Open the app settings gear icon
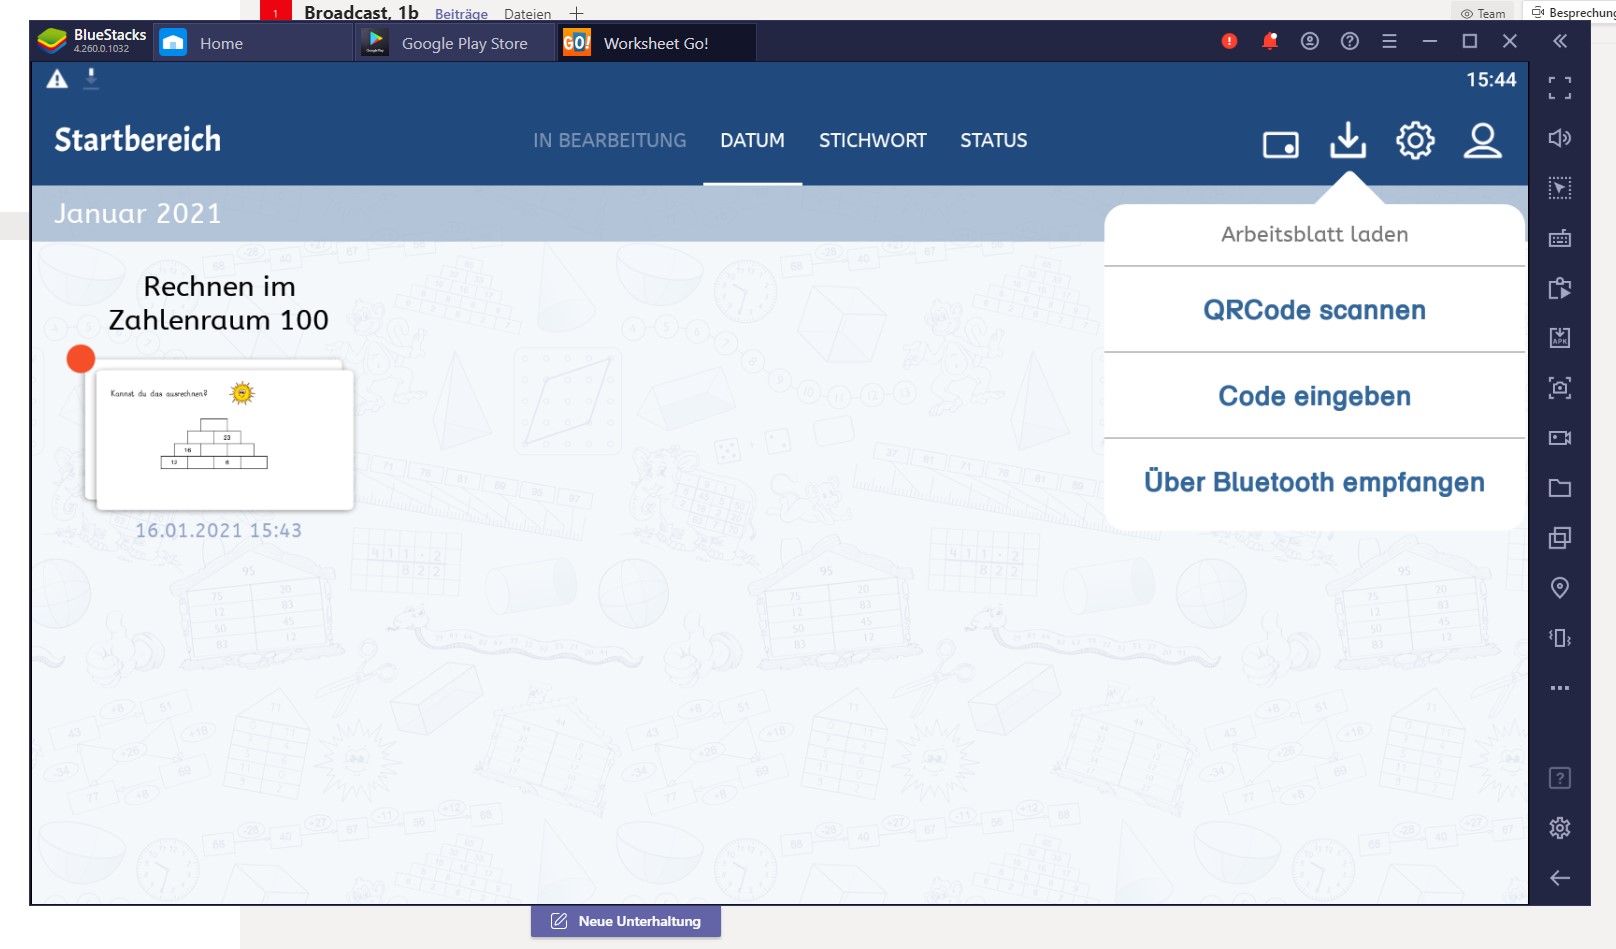Image resolution: width=1616 pixels, height=949 pixels. coord(1415,141)
